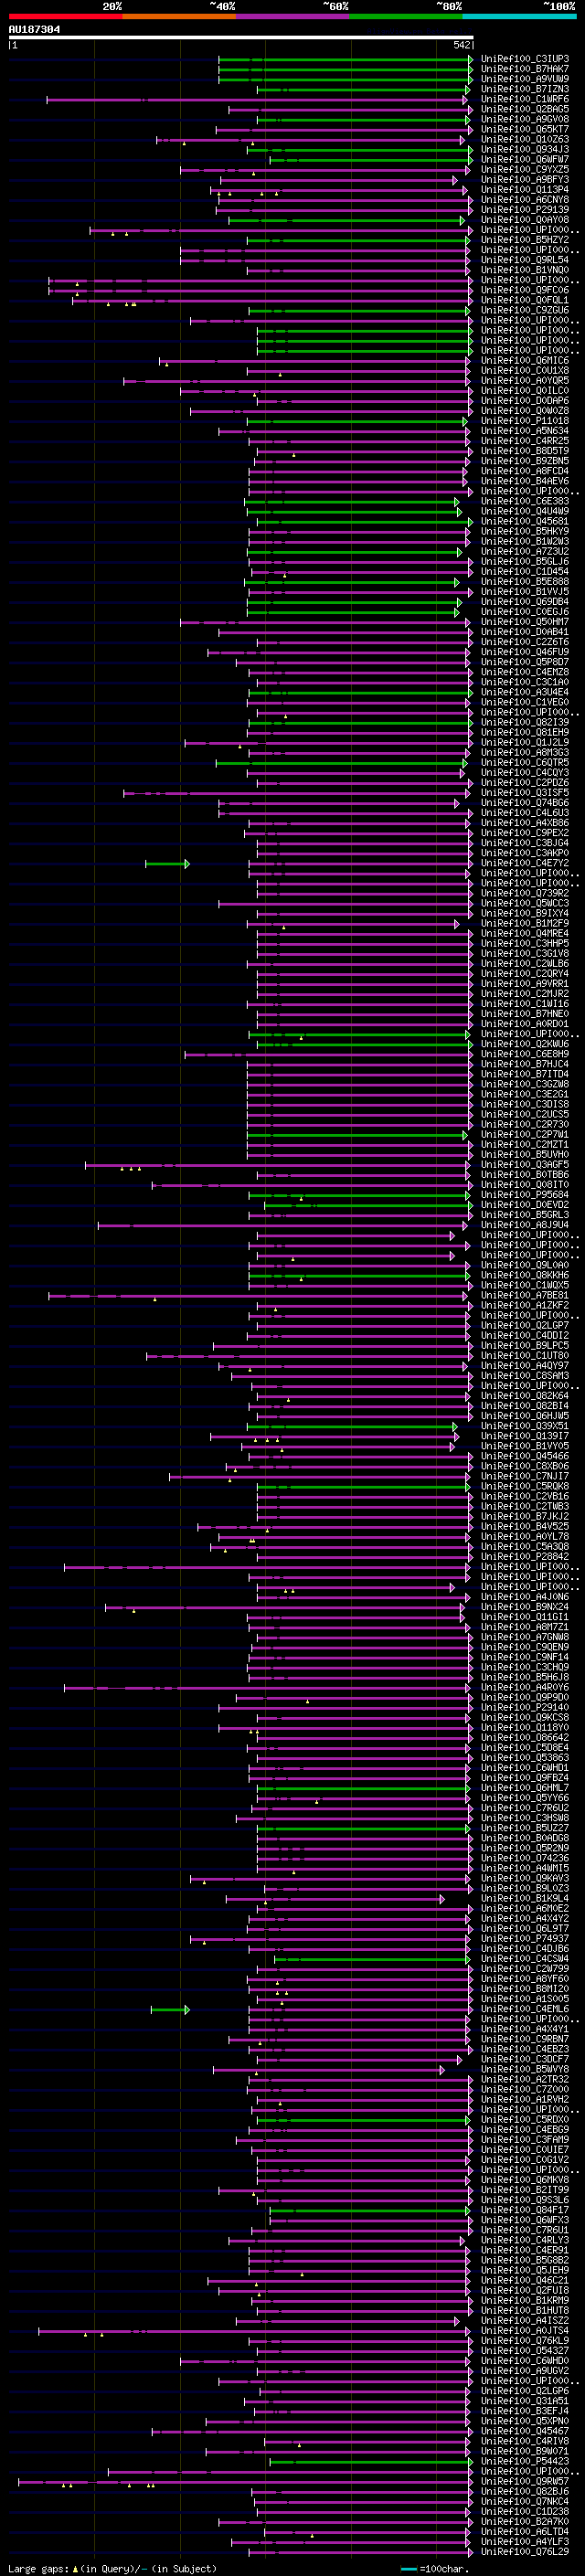The height and width of the screenshot is (2576, 585).
Task: Select label UniRef100_C4E7Y2
Action: pyautogui.click(x=525, y=863)
